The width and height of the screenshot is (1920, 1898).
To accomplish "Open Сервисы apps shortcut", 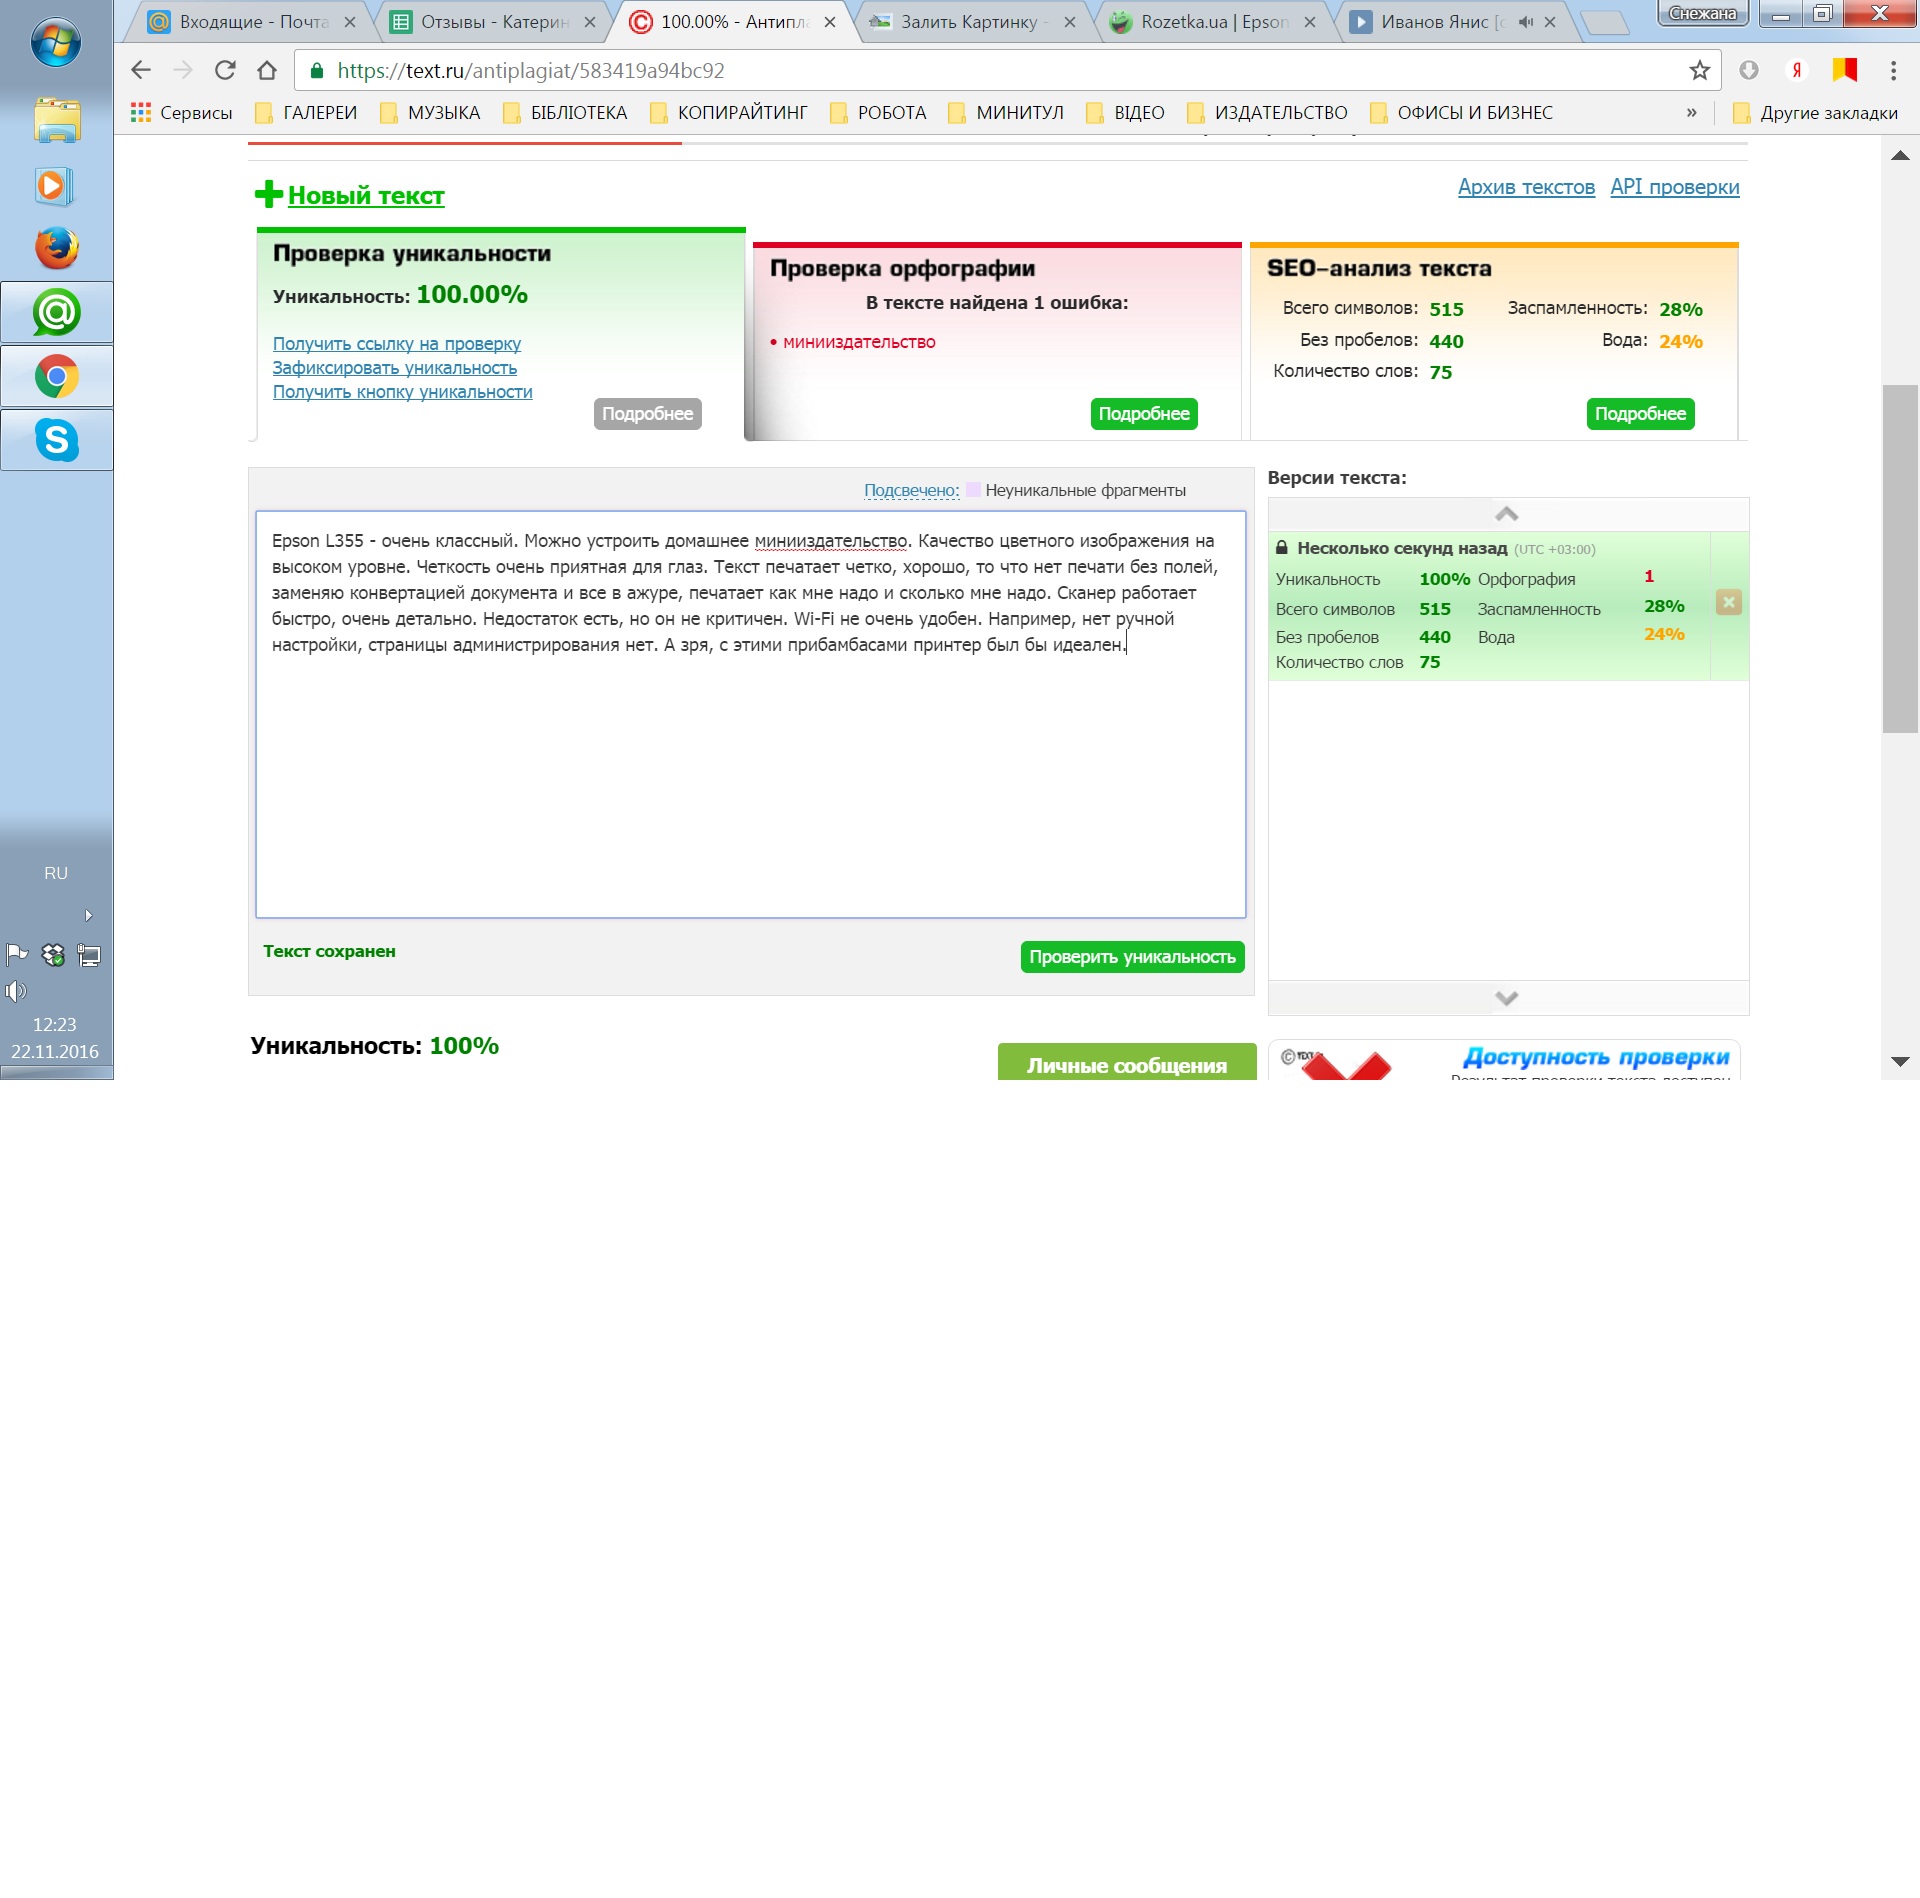I will coord(182,113).
